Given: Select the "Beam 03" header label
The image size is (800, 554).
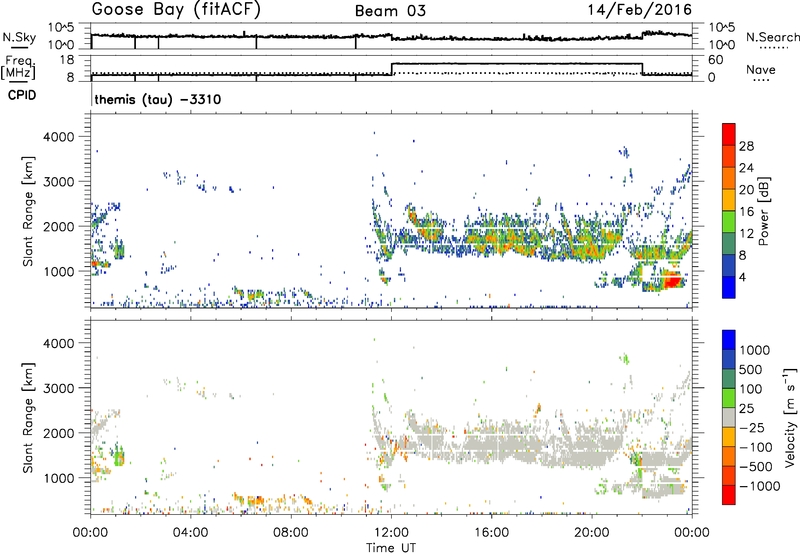Looking at the screenshot, I should [390, 11].
